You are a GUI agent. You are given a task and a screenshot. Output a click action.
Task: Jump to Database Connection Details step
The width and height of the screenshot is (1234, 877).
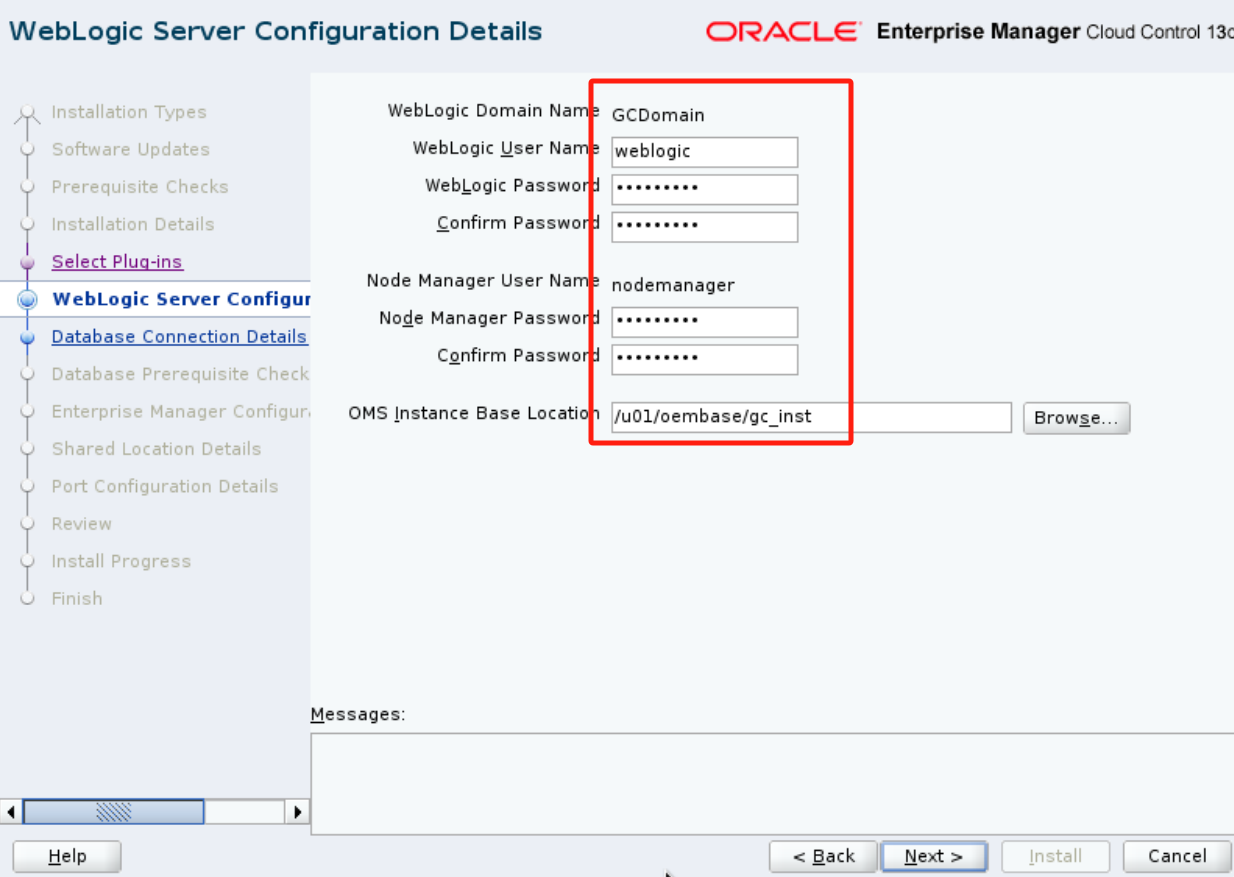click(x=179, y=337)
